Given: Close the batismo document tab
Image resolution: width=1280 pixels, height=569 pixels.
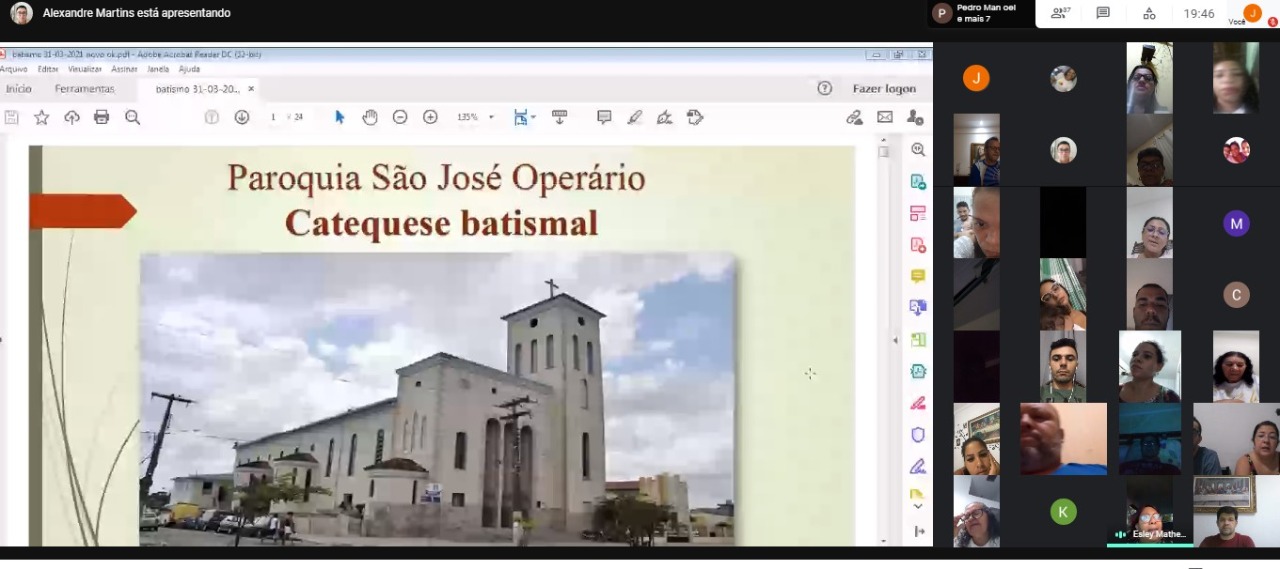Looking at the screenshot, I should (251, 89).
